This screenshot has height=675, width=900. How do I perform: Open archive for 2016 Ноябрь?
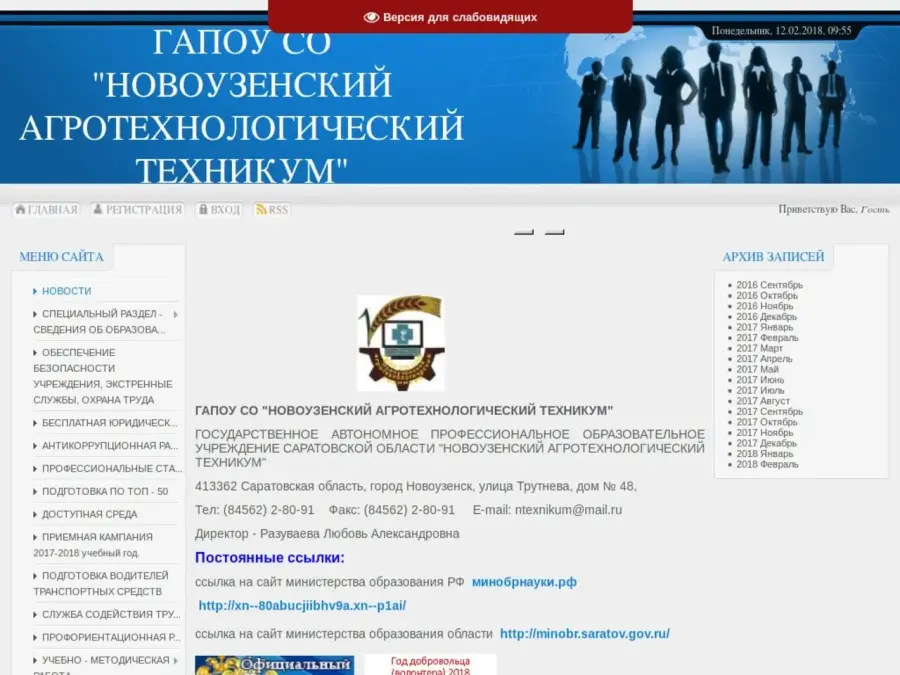[x=765, y=306]
